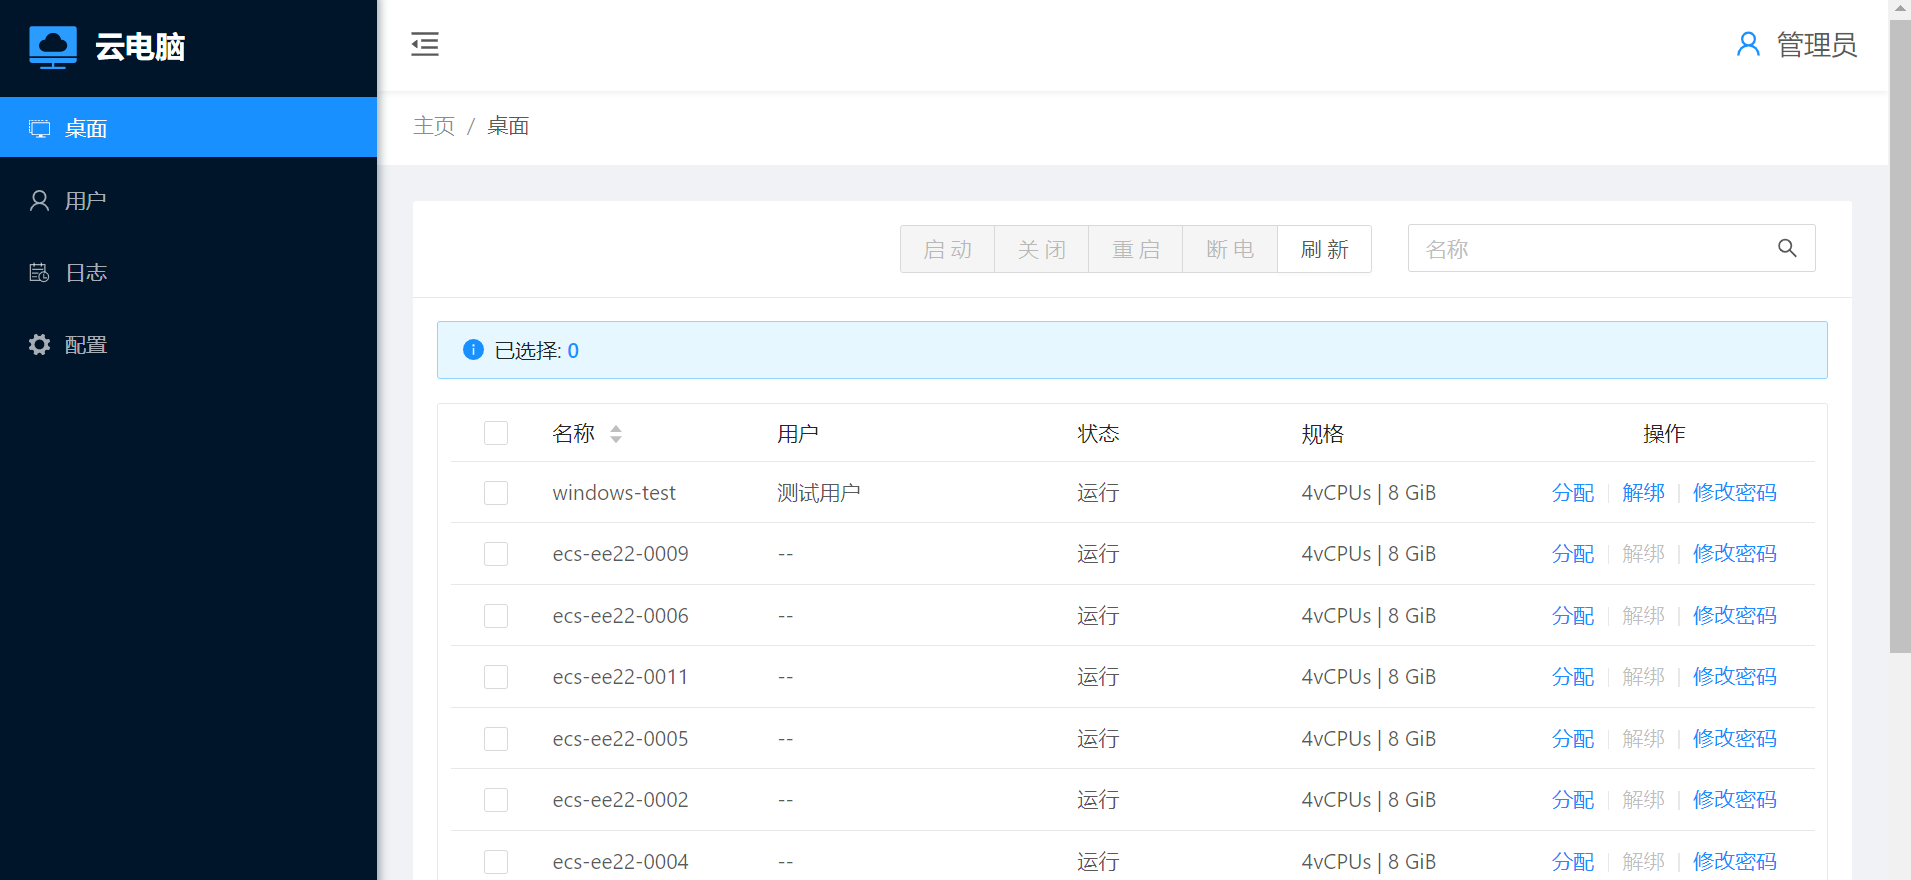Click 分配 for ecs-ee22-0011
The height and width of the screenshot is (880, 1911).
1573,677
